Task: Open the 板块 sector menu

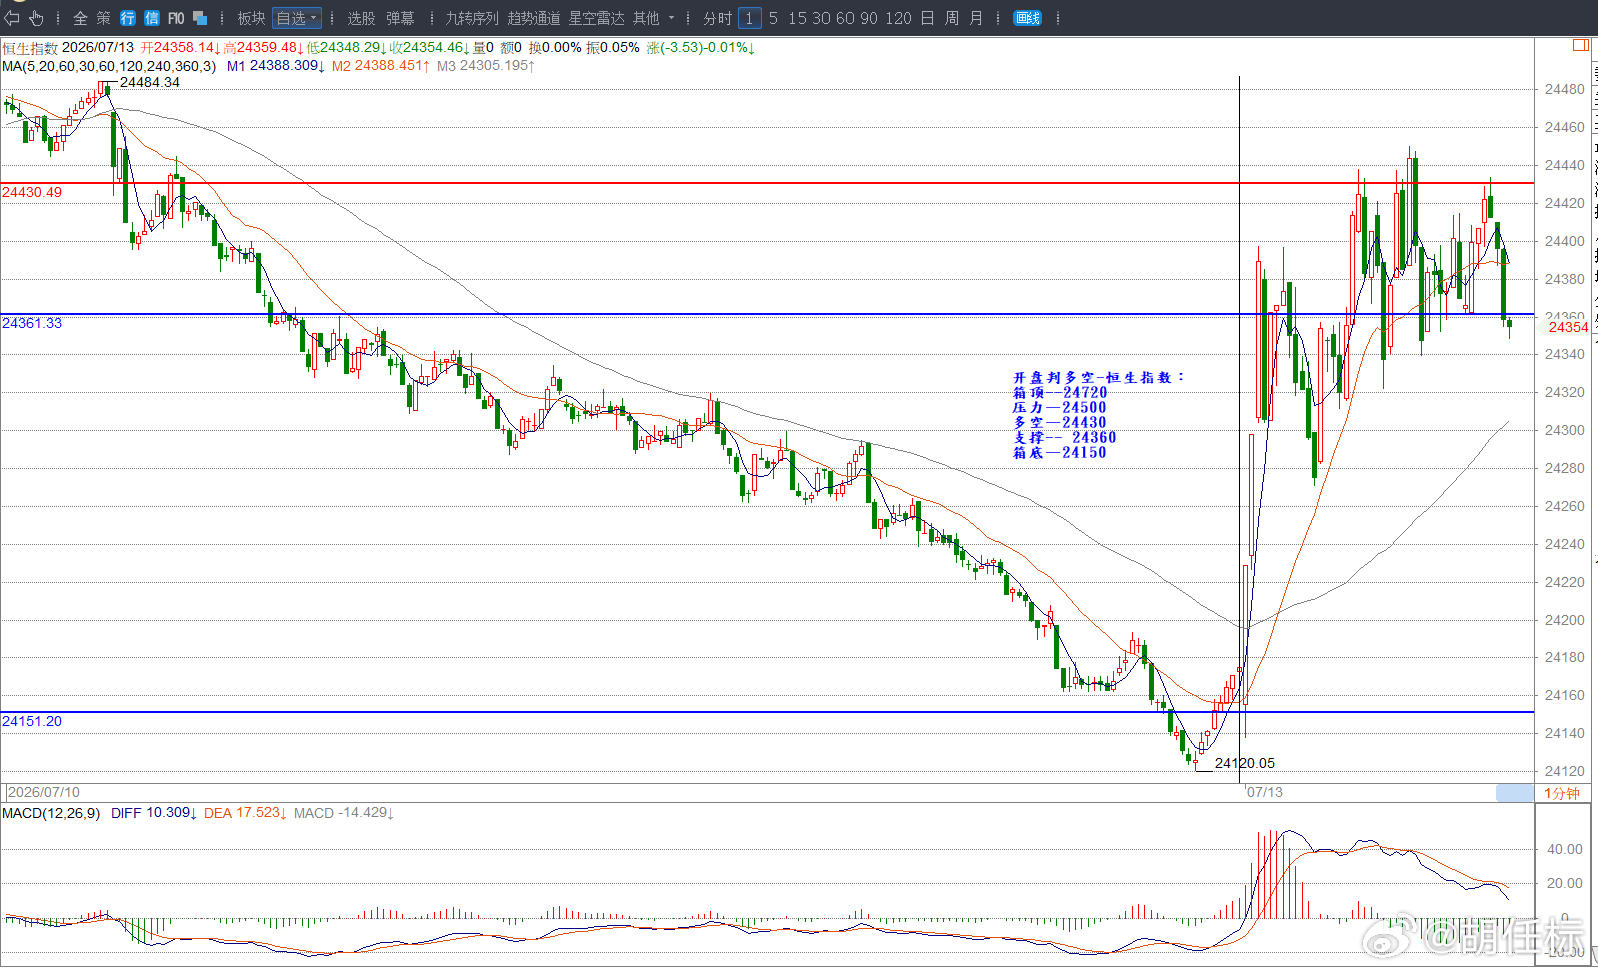Action: coord(251,18)
